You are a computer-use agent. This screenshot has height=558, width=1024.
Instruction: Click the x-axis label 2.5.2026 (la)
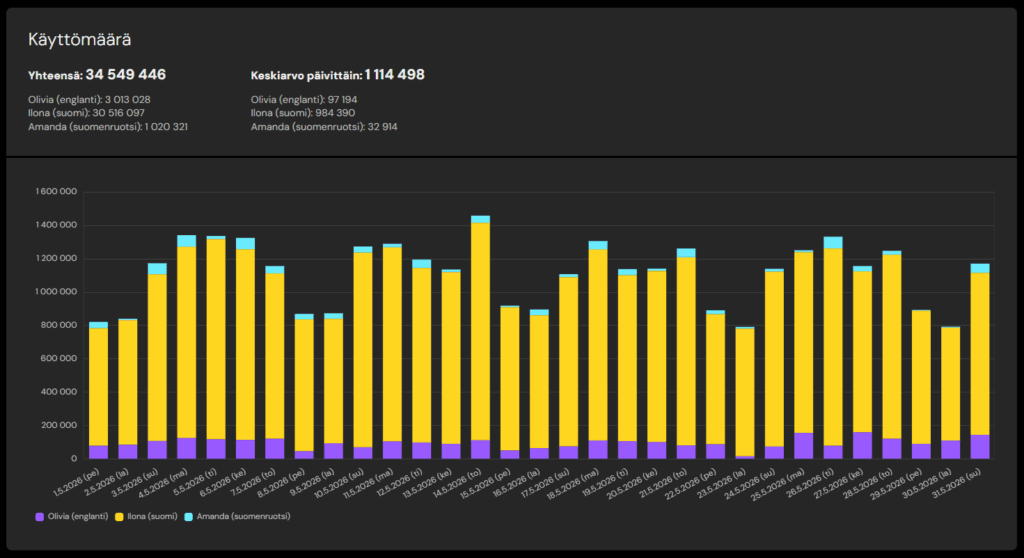pyautogui.click(x=108, y=482)
